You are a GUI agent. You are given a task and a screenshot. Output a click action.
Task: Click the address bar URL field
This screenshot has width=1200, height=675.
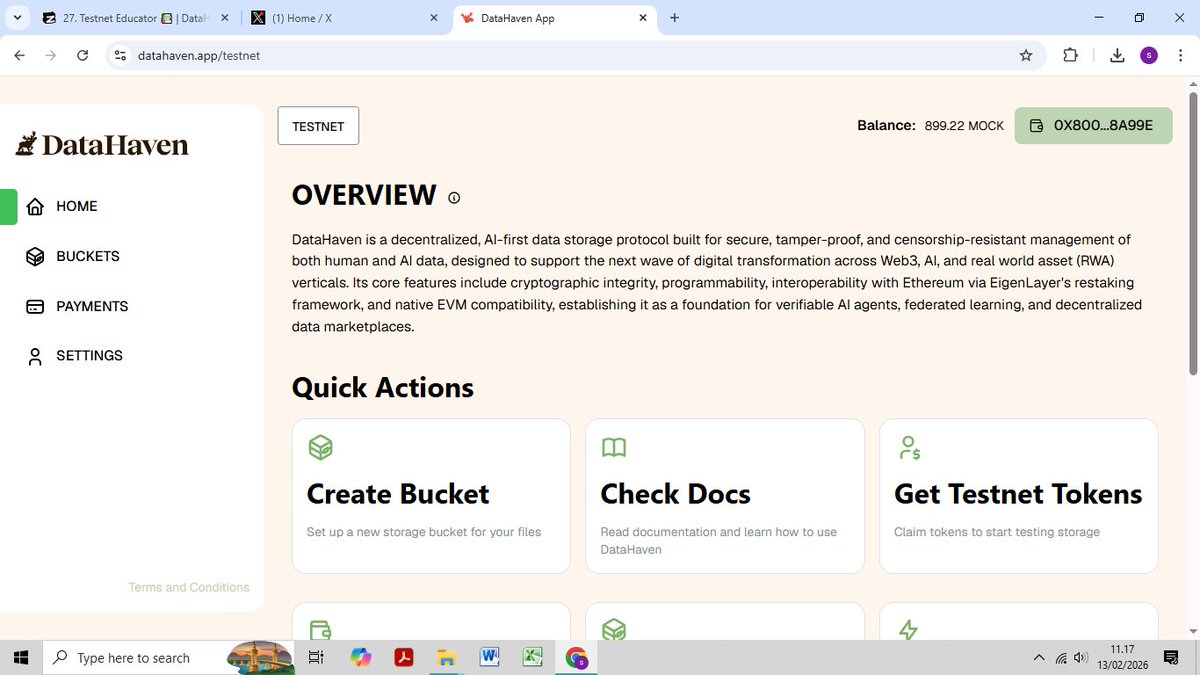point(575,56)
